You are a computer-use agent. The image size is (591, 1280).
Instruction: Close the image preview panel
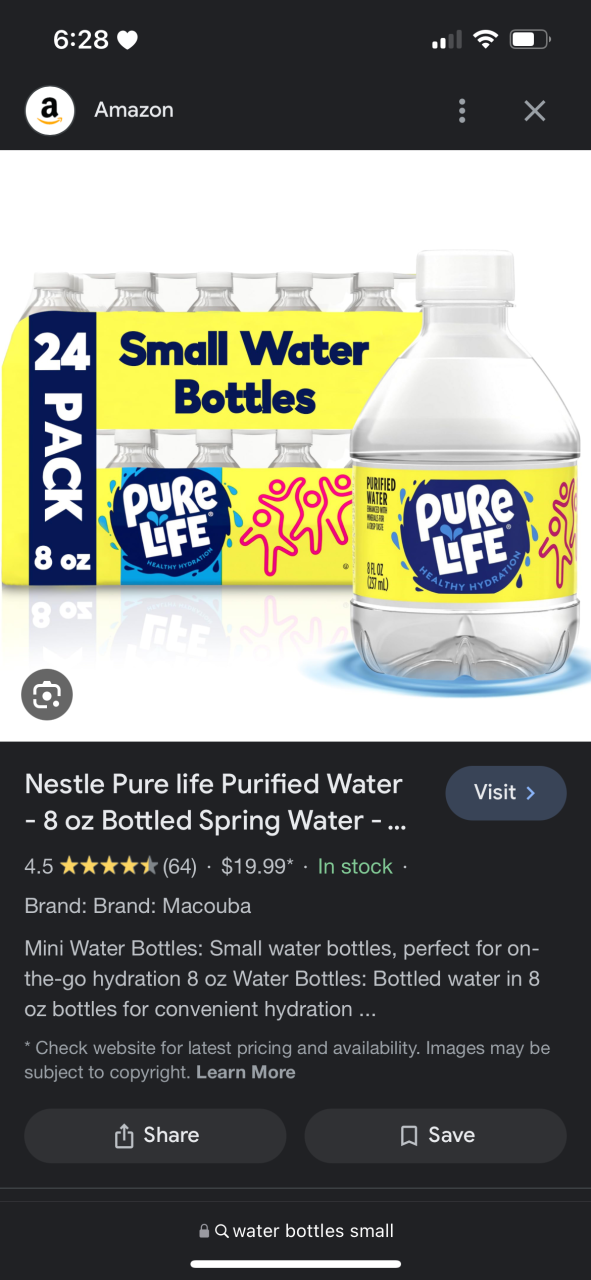(x=535, y=110)
